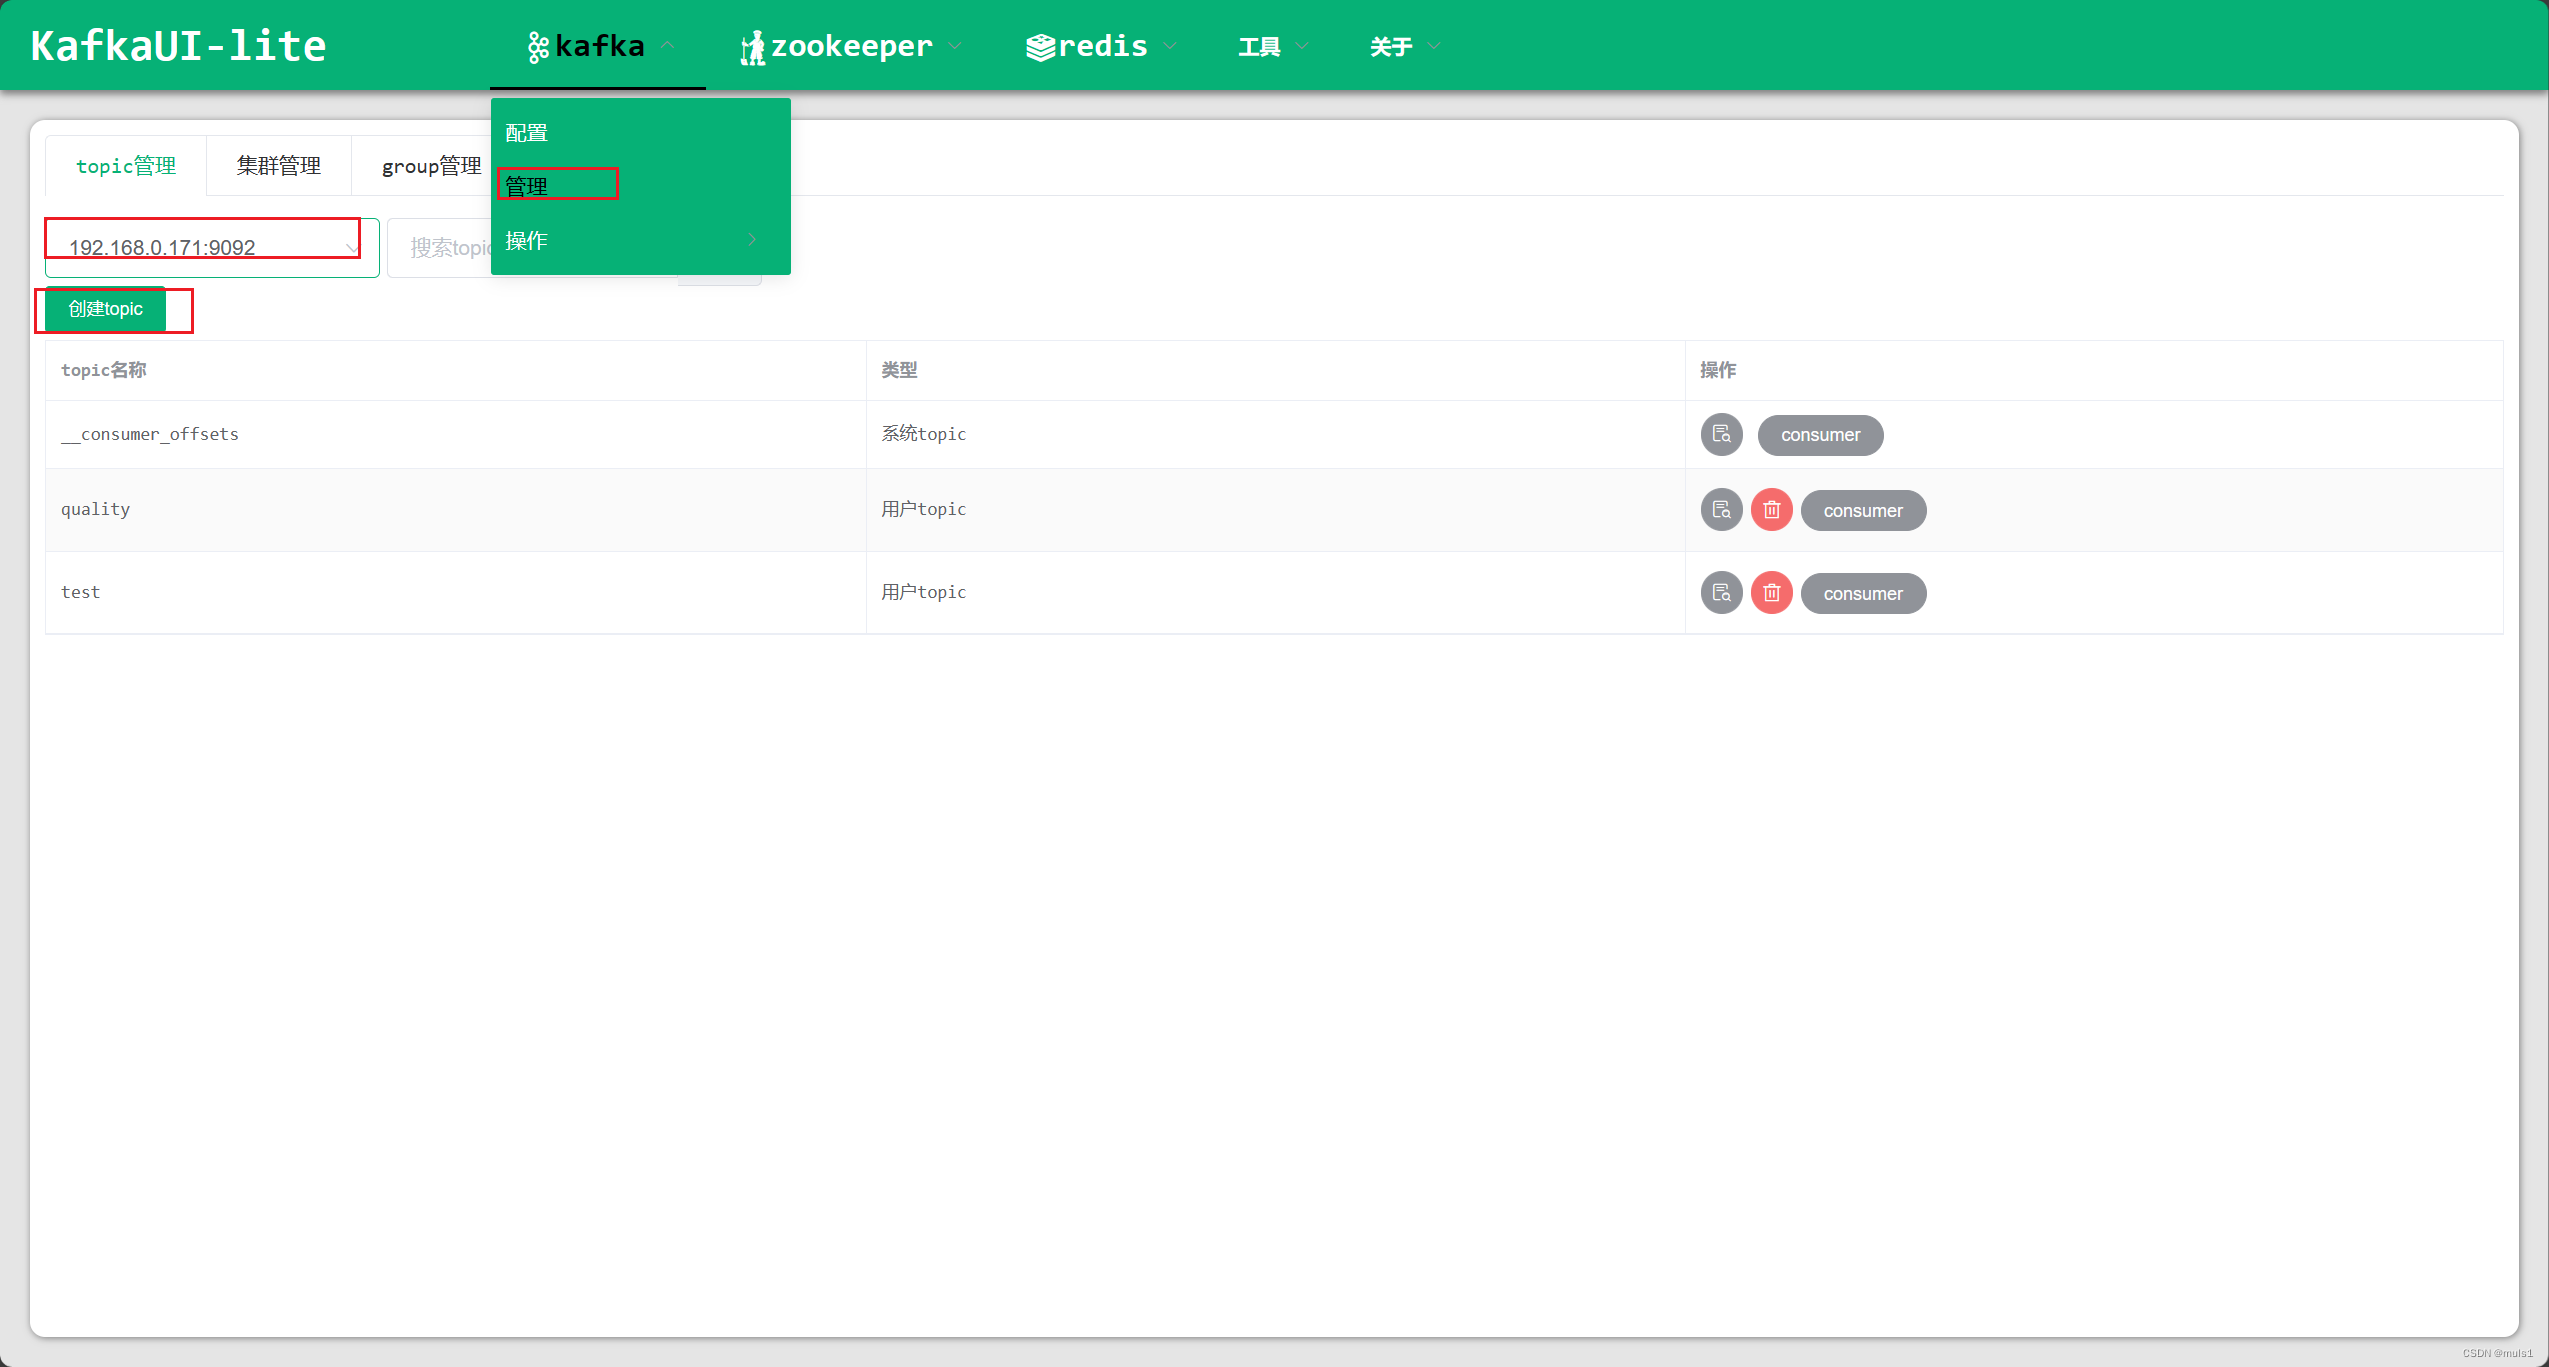View details icon for __consumer_offsets topic

click(1721, 435)
